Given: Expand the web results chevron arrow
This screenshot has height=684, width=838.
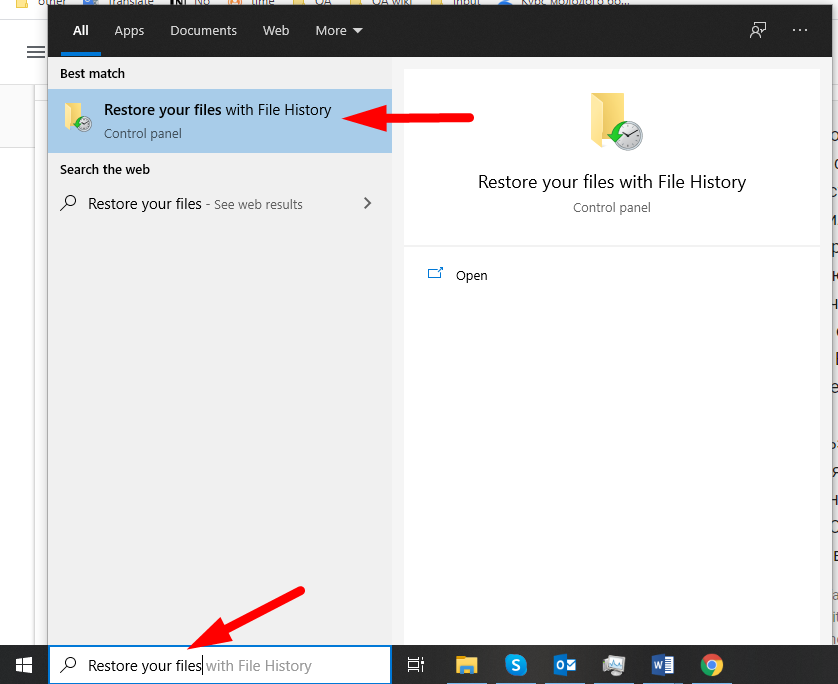Looking at the screenshot, I should coord(368,203).
